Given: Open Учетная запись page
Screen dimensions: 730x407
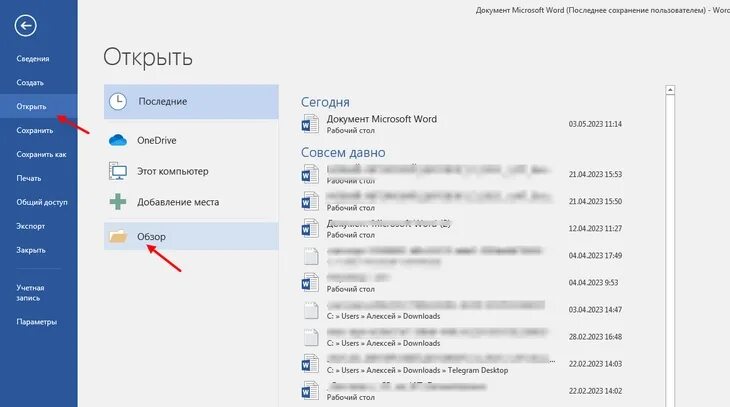Looking at the screenshot, I should point(30,293).
